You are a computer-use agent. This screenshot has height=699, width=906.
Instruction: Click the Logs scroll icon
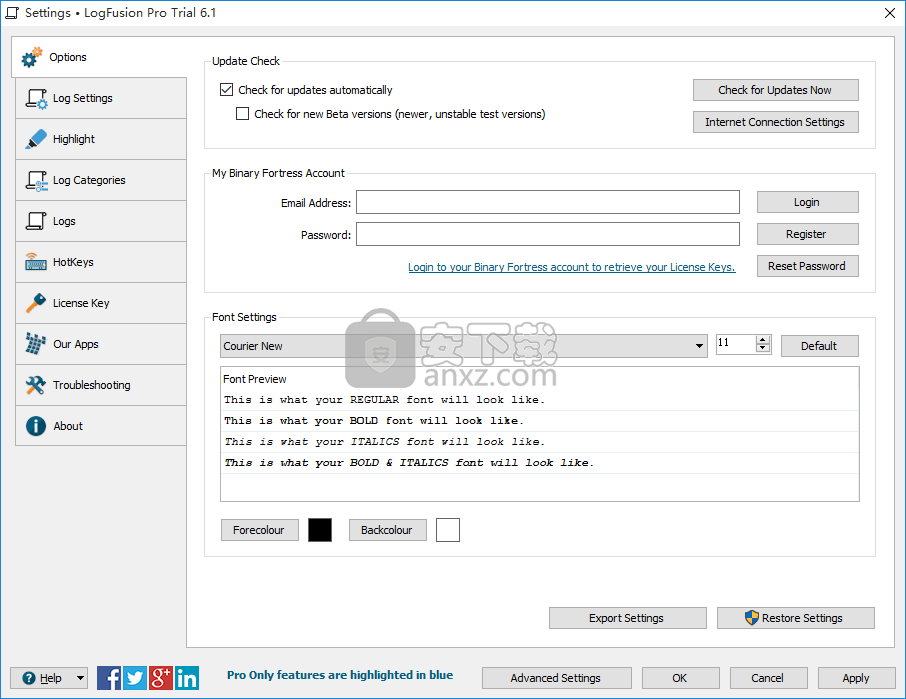pos(36,221)
